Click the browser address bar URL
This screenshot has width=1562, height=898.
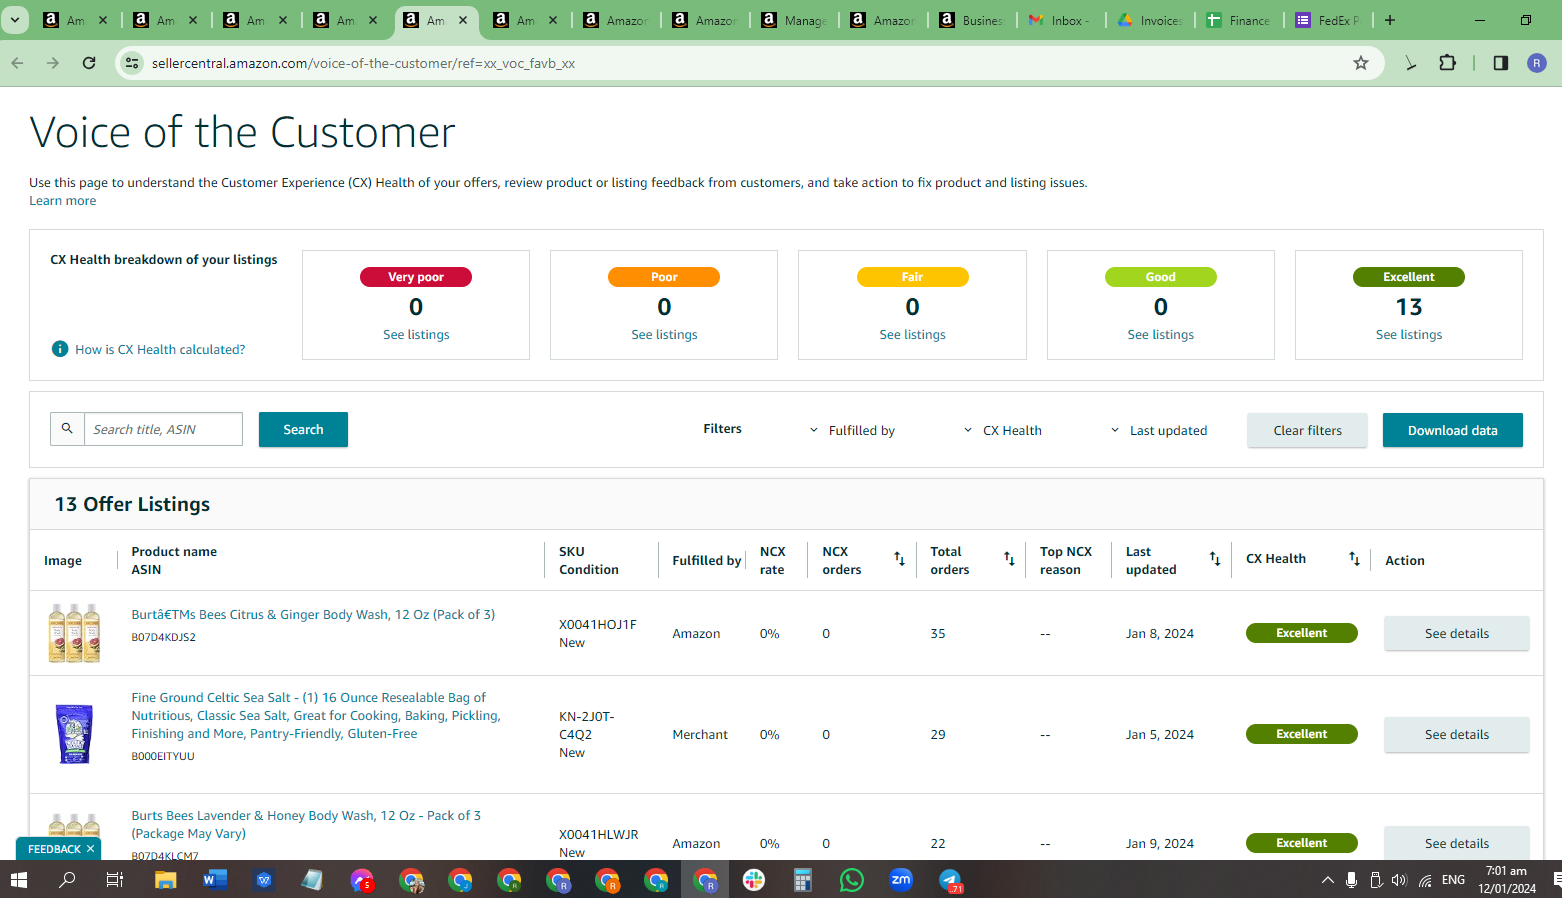tap(363, 63)
